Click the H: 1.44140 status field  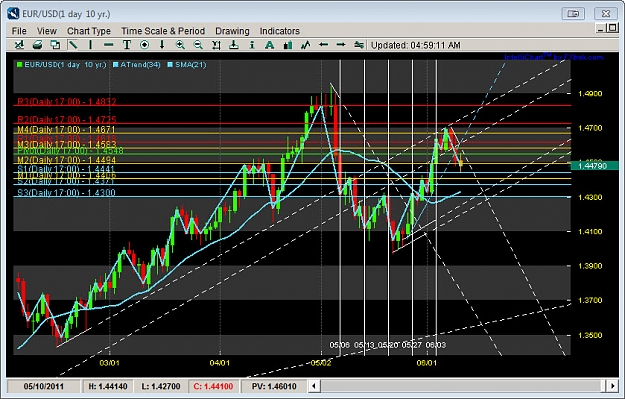tap(108, 386)
